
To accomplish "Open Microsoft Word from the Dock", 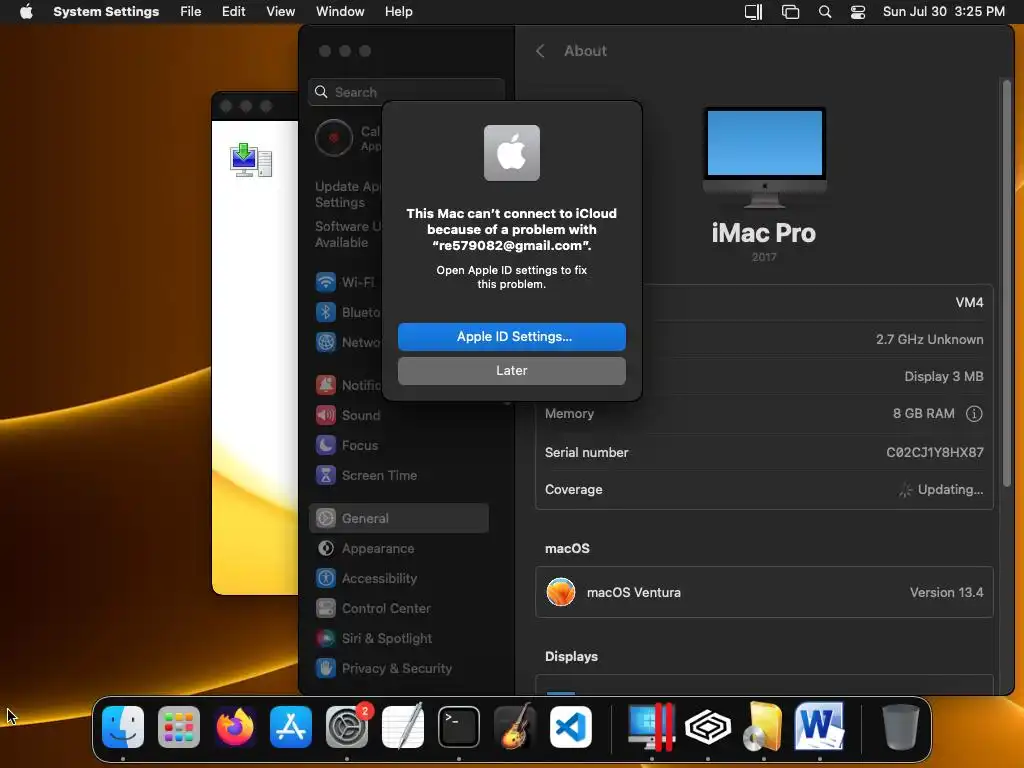I will [819, 727].
